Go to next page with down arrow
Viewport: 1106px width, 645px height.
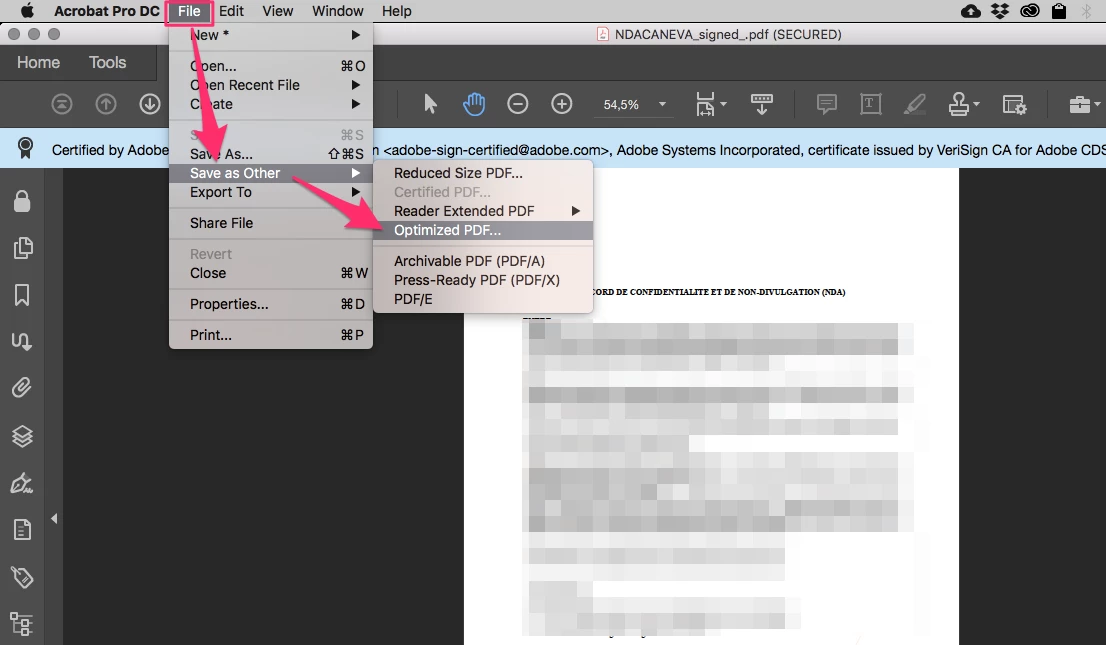150,104
